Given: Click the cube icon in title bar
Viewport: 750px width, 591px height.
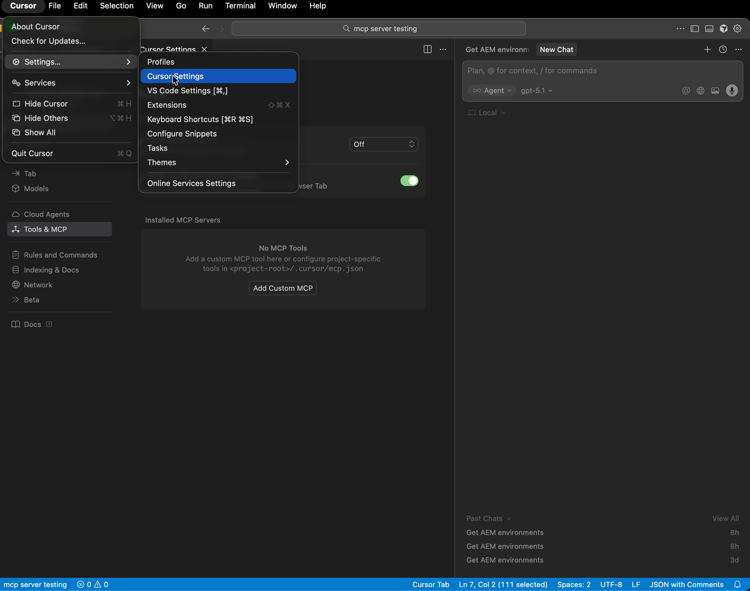Looking at the screenshot, I should pos(723,29).
